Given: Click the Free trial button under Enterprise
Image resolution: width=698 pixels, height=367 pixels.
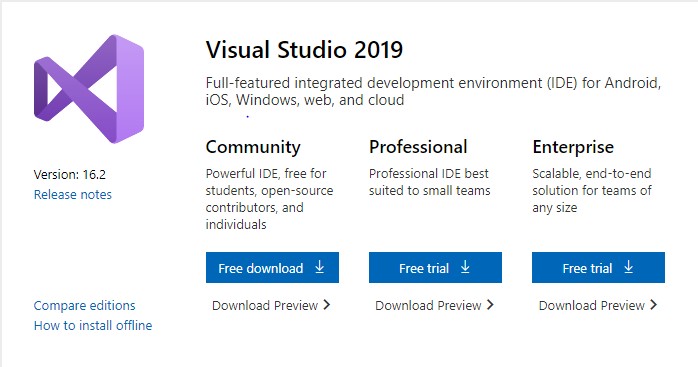Looking at the screenshot, I should [x=598, y=268].
